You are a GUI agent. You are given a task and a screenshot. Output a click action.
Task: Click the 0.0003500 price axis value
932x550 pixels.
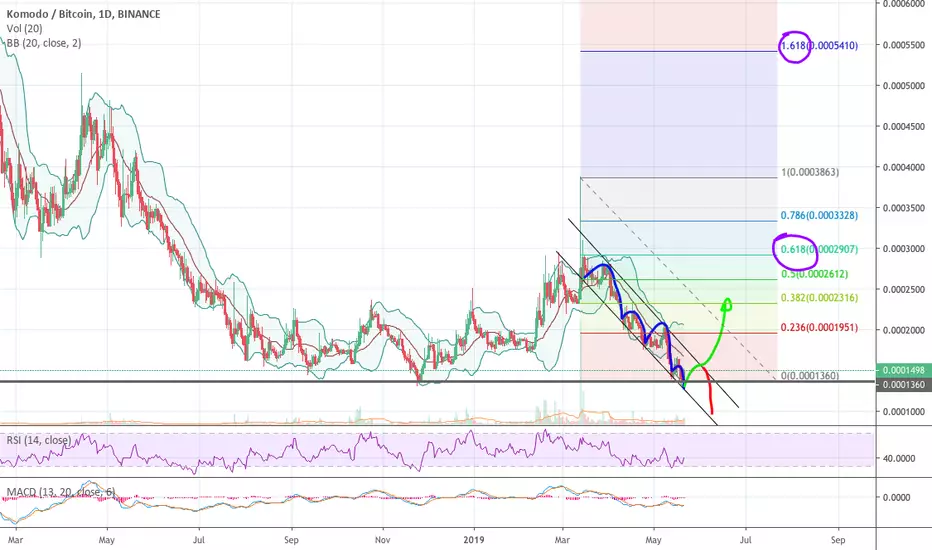904,208
